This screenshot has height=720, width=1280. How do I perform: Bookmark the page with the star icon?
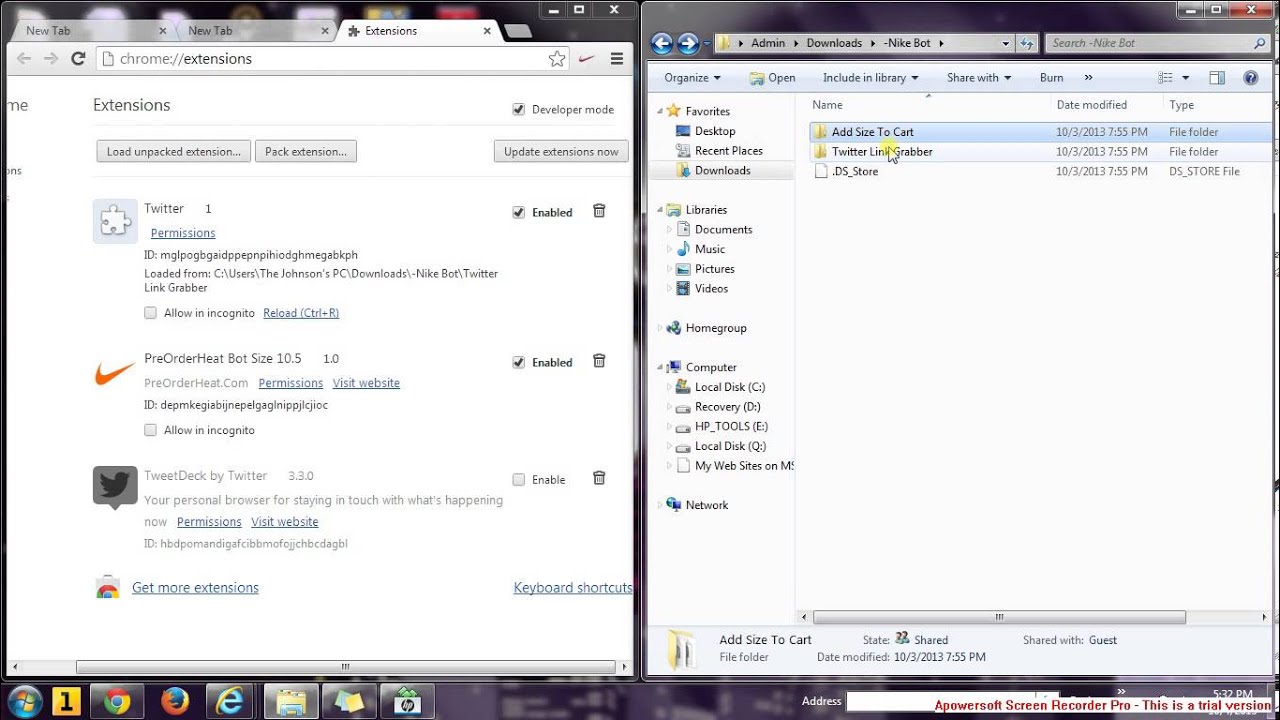click(x=557, y=59)
